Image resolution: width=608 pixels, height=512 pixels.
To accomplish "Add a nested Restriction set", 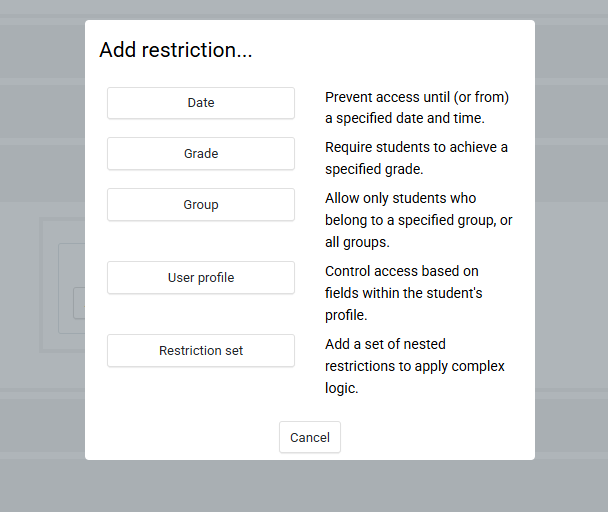I will (201, 351).
